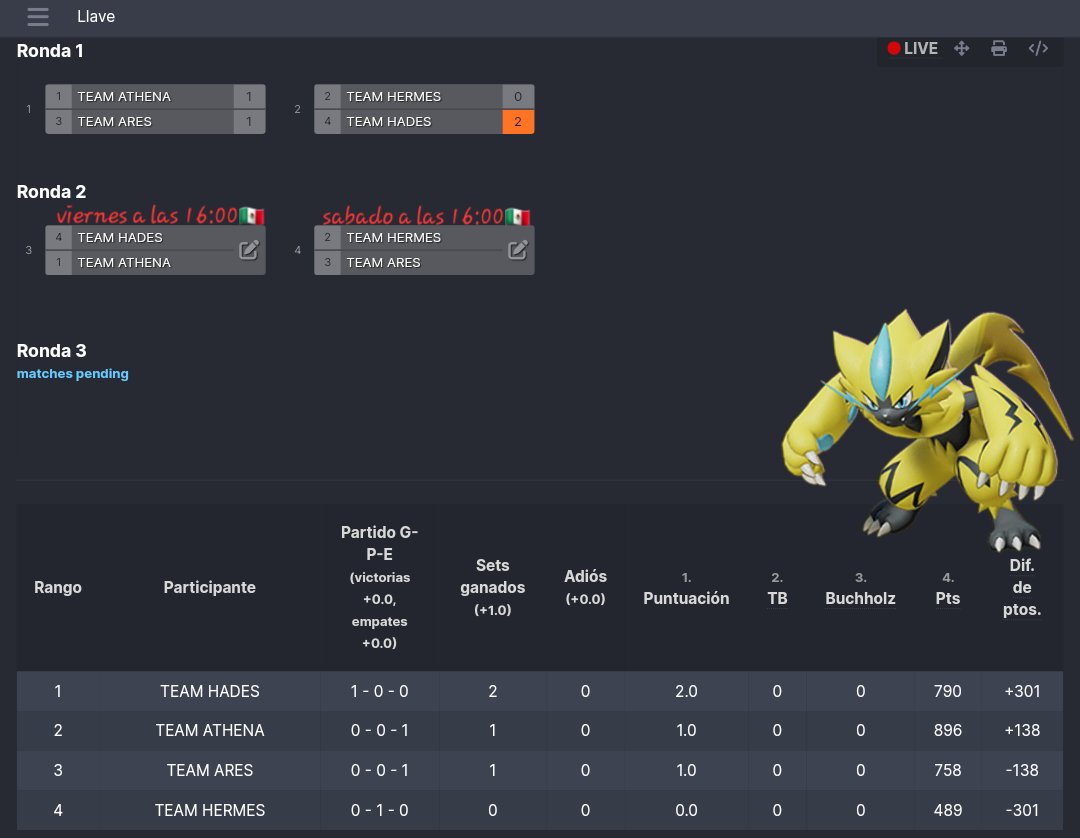
Task: Click the 758 Pts value
Action: coord(948,771)
